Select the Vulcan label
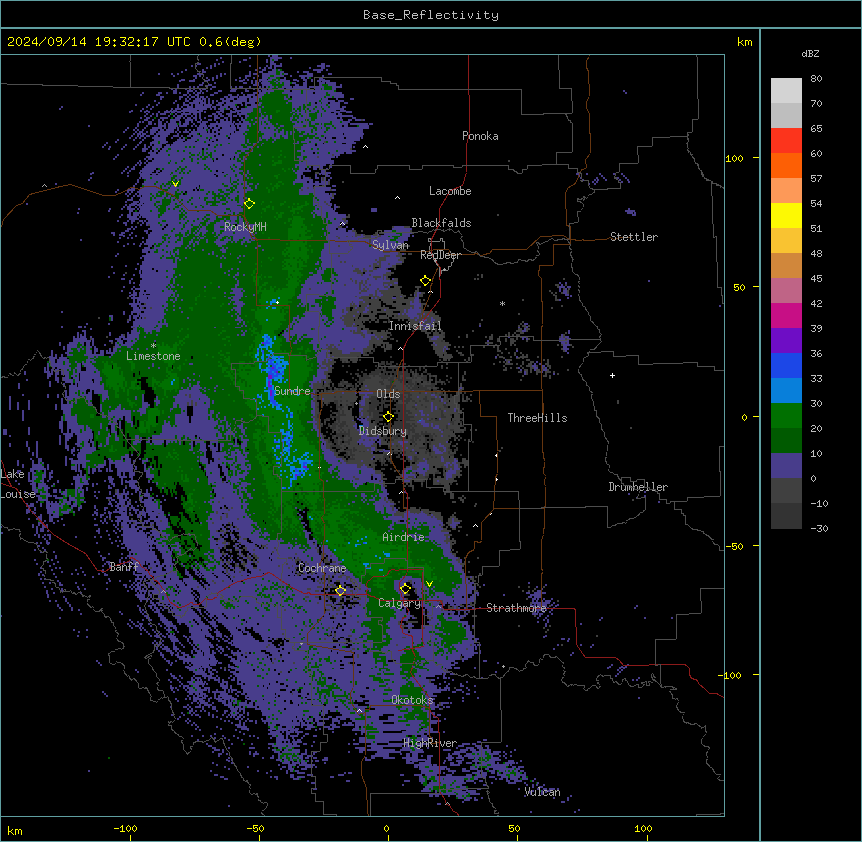This screenshot has width=862, height=842. 542,792
